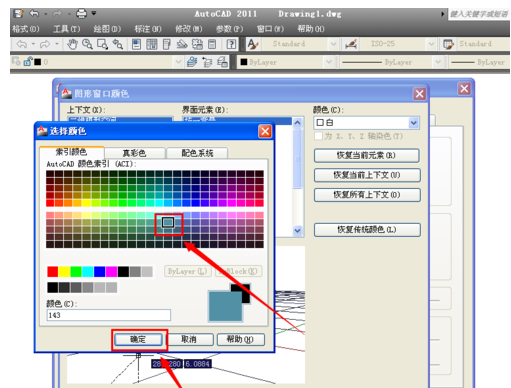Click the Plot printer icon in the title bar
This screenshot has width=511, height=388.
[x=82, y=14]
